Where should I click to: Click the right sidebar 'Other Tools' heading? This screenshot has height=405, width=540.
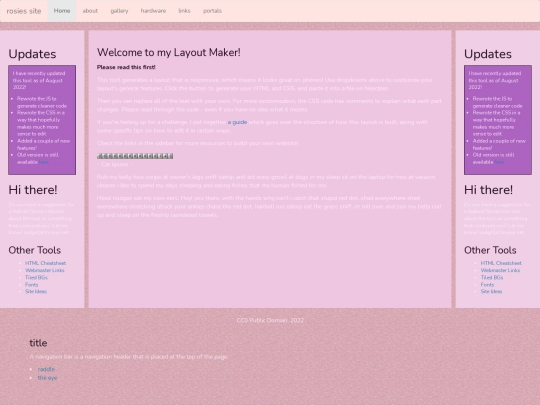[x=490, y=250]
